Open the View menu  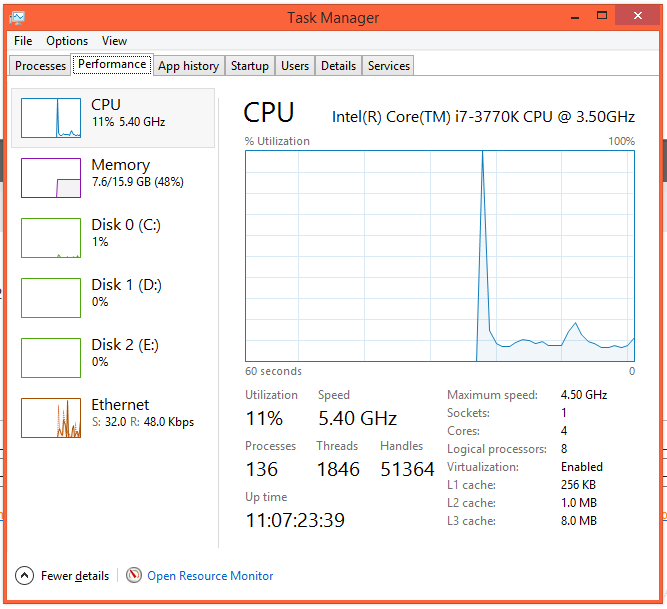[x=114, y=41]
